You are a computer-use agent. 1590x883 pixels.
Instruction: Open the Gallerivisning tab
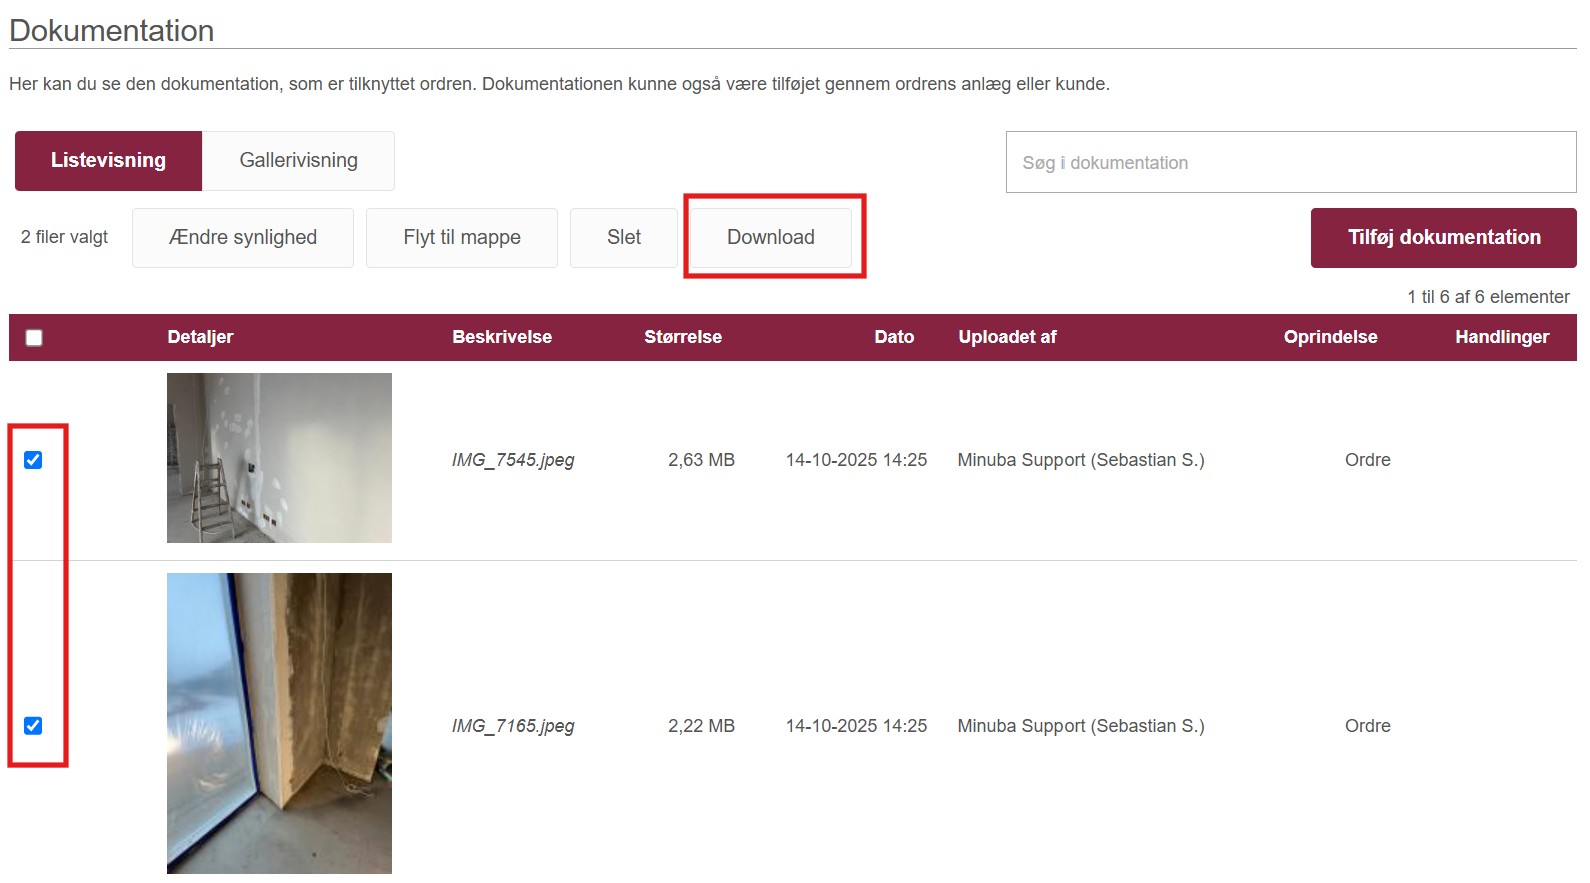click(298, 161)
